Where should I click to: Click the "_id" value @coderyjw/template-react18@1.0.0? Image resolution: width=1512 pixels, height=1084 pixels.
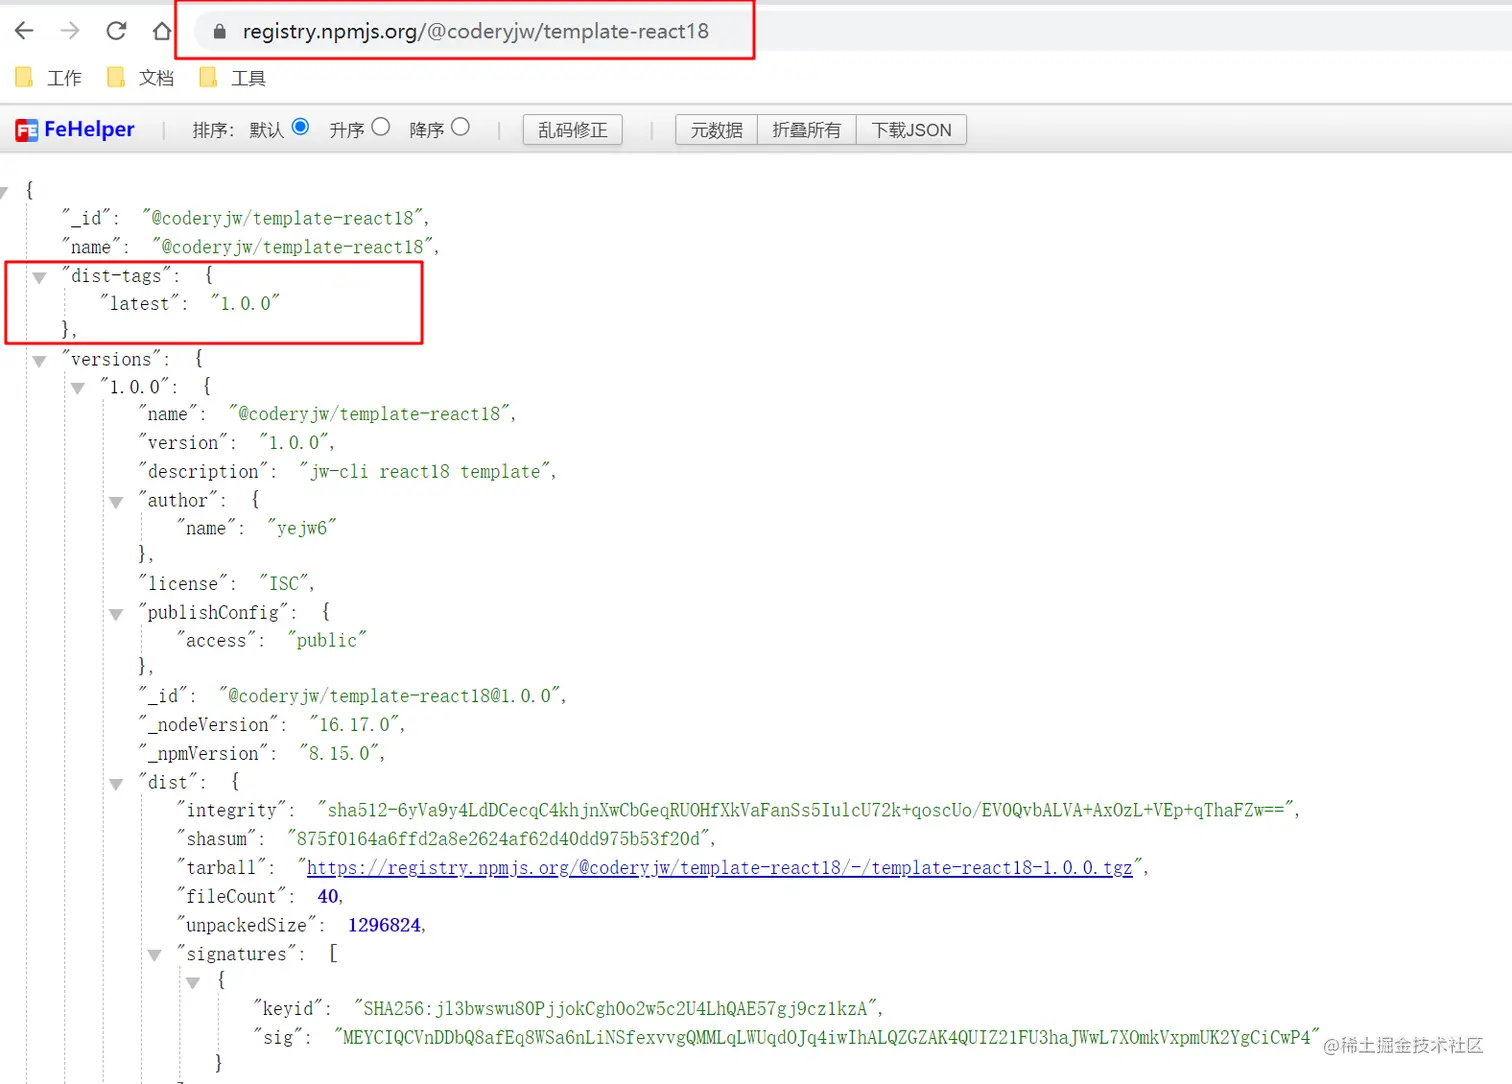390,695
